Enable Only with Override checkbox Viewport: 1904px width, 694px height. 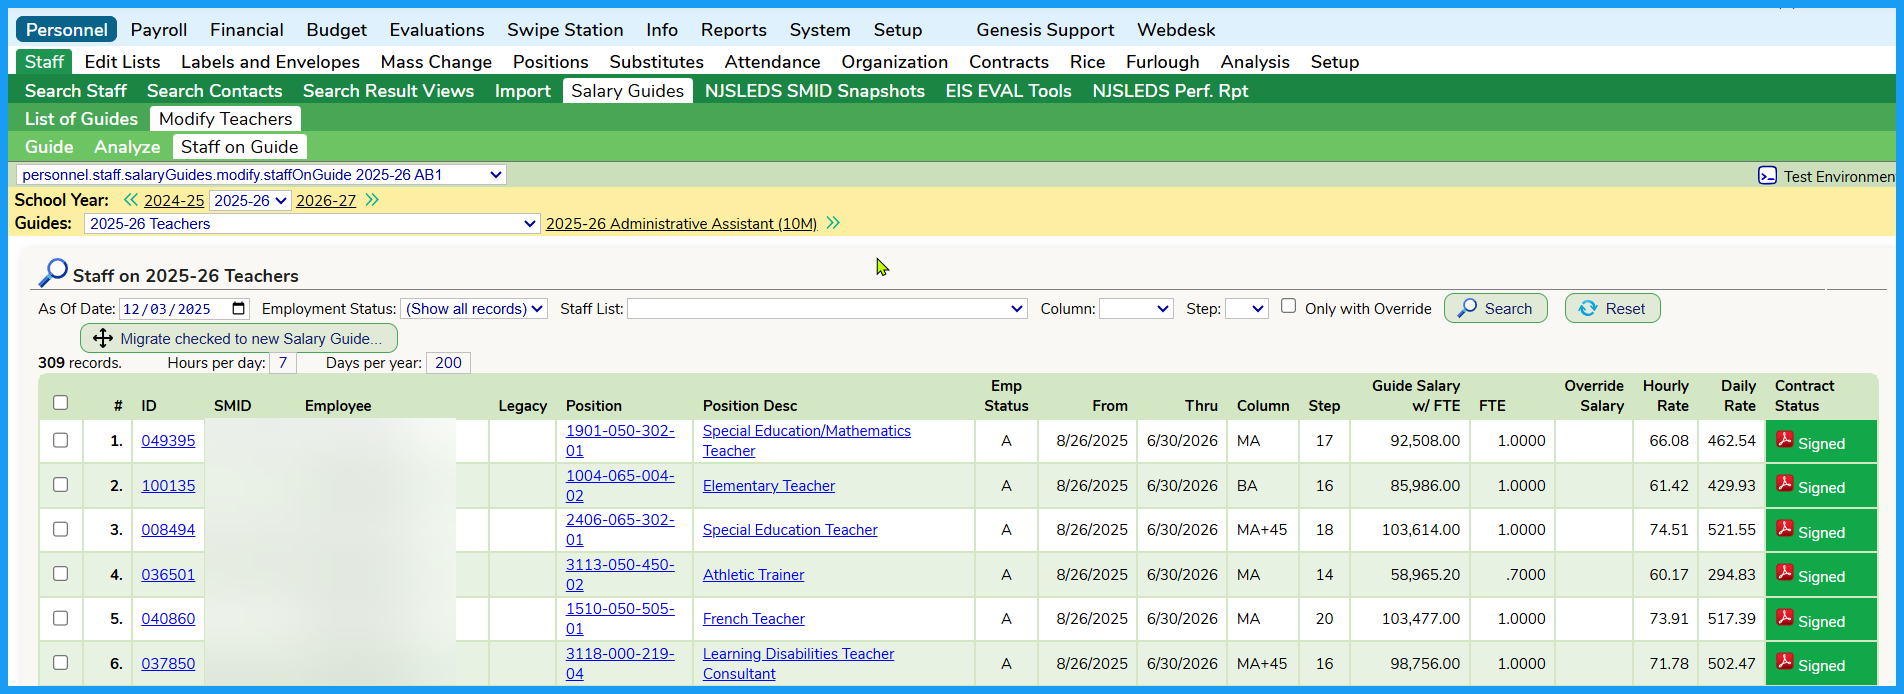coord(1288,306)
